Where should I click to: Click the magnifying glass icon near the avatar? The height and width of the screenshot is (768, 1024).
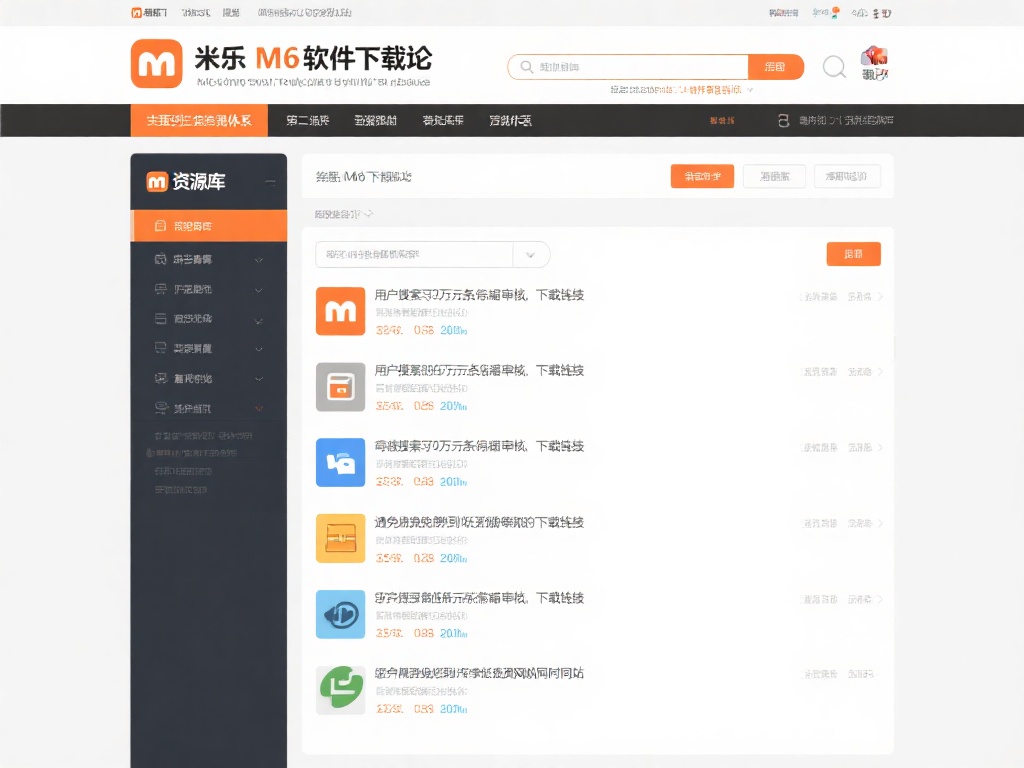tap(833, 66)
